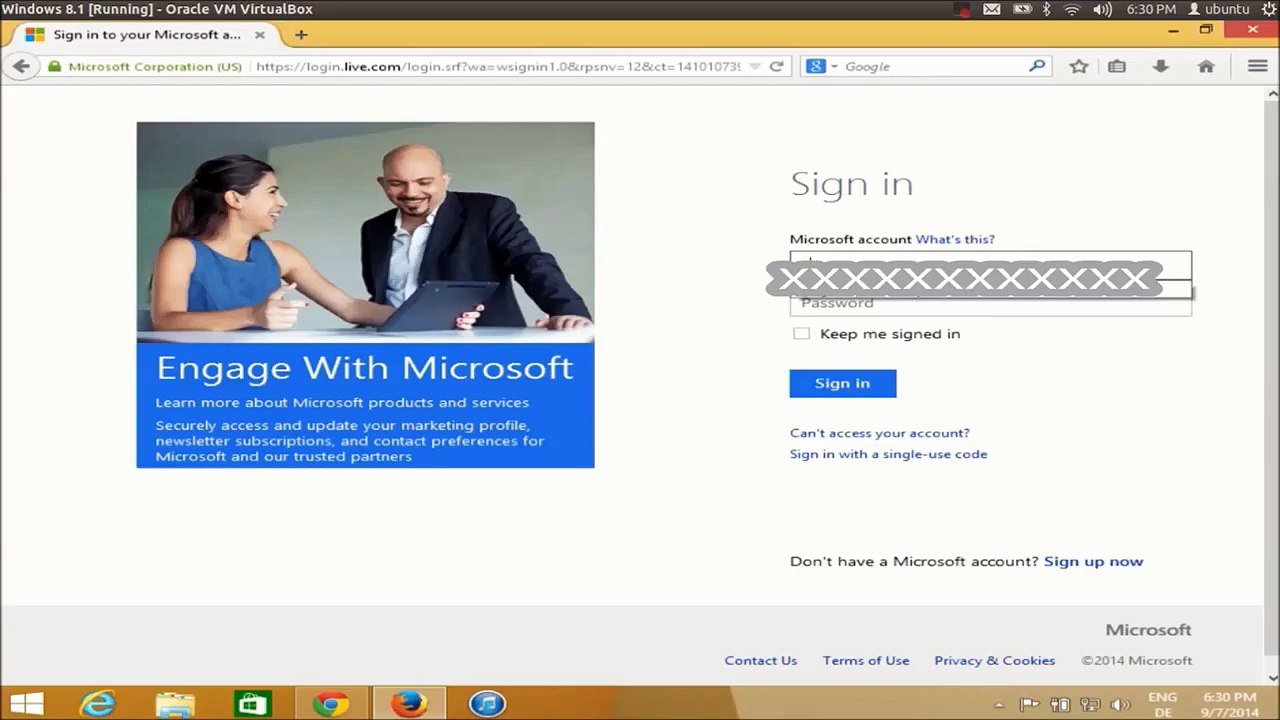Bookmark this page with the star icon

tap(1078, 66)
